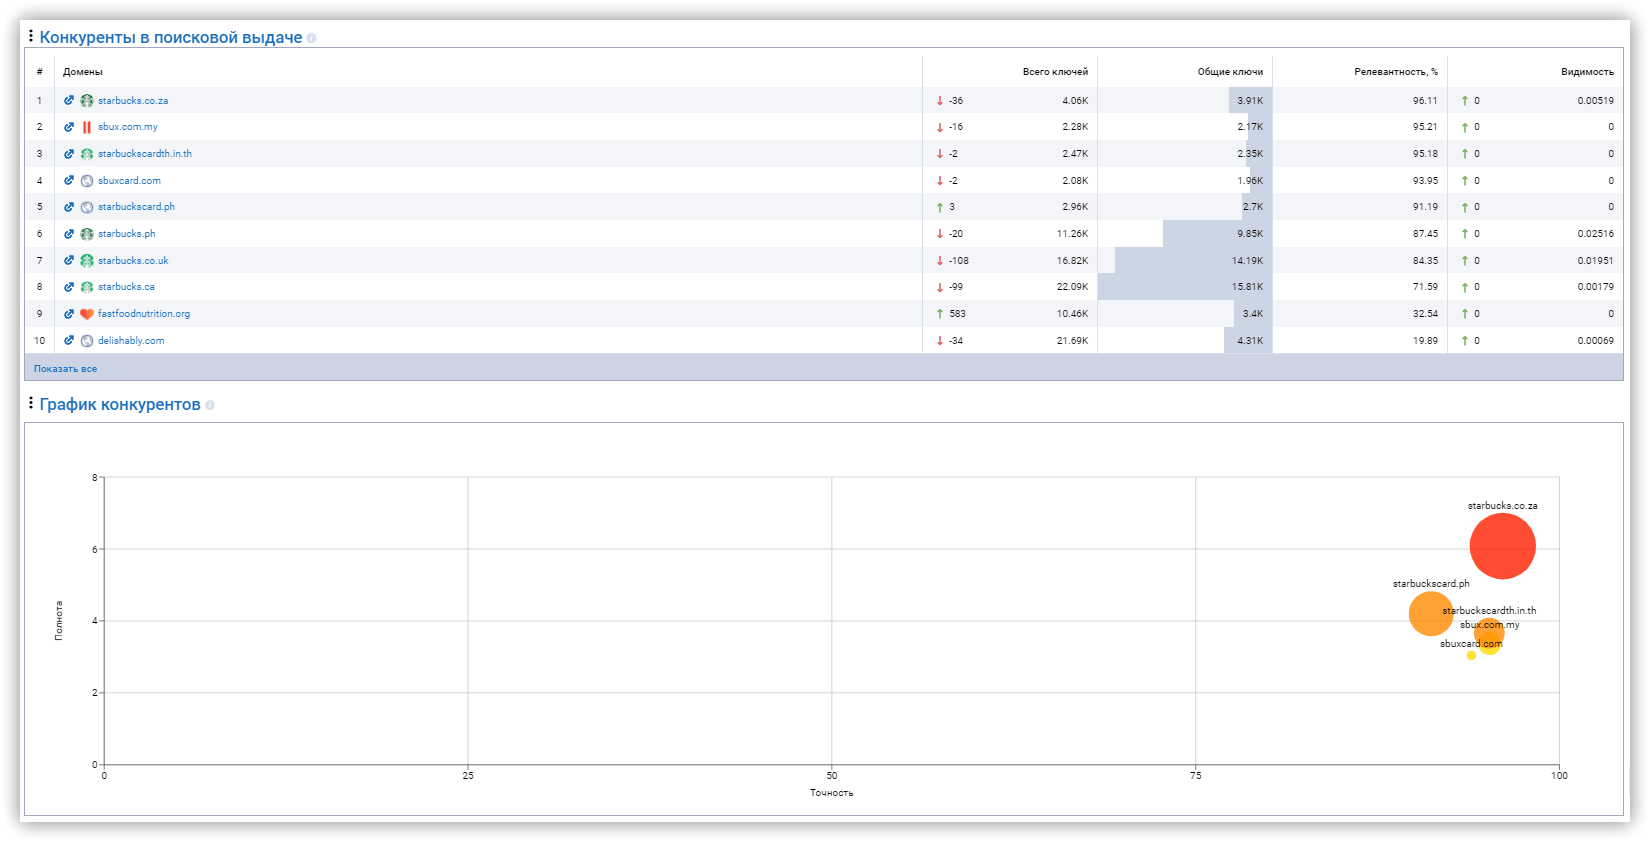Open external link icon for starbucks.co.uk

tap(69, 261)
